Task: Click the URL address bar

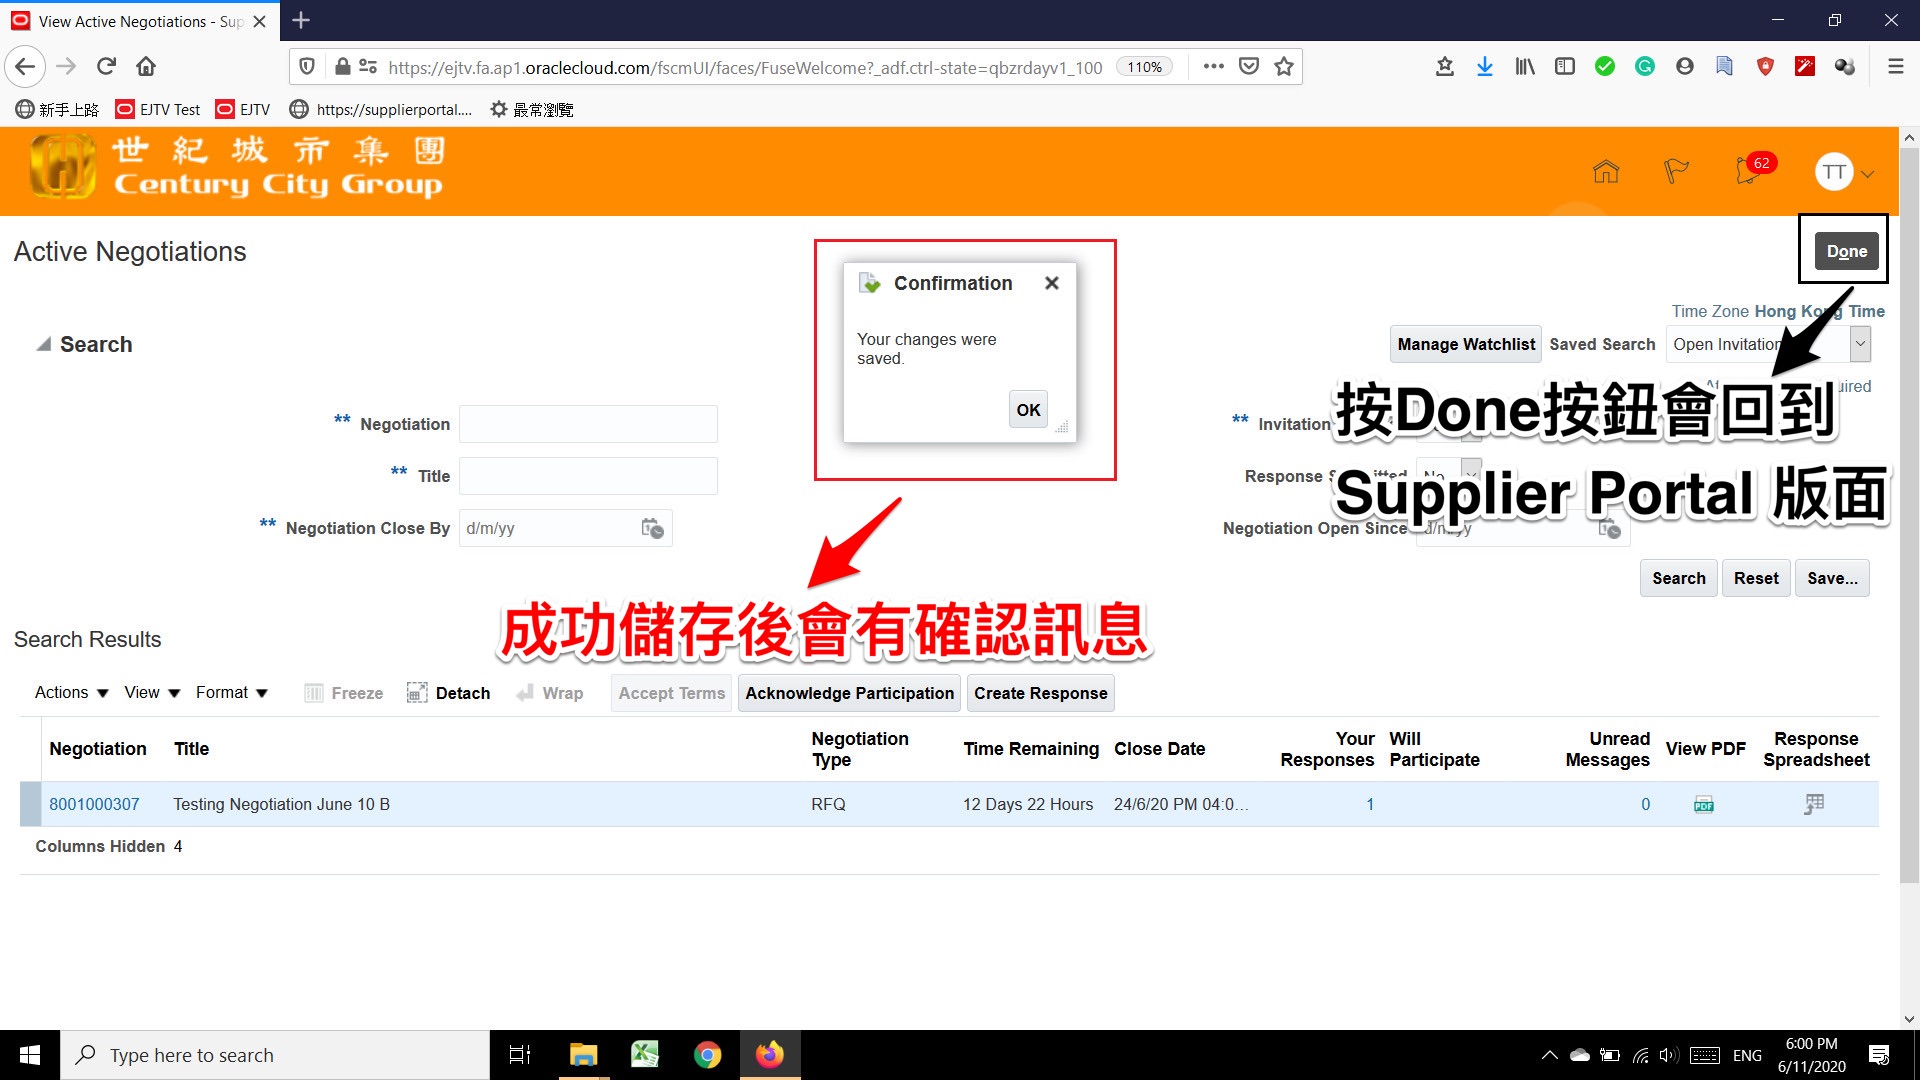Action: [745, 67]
